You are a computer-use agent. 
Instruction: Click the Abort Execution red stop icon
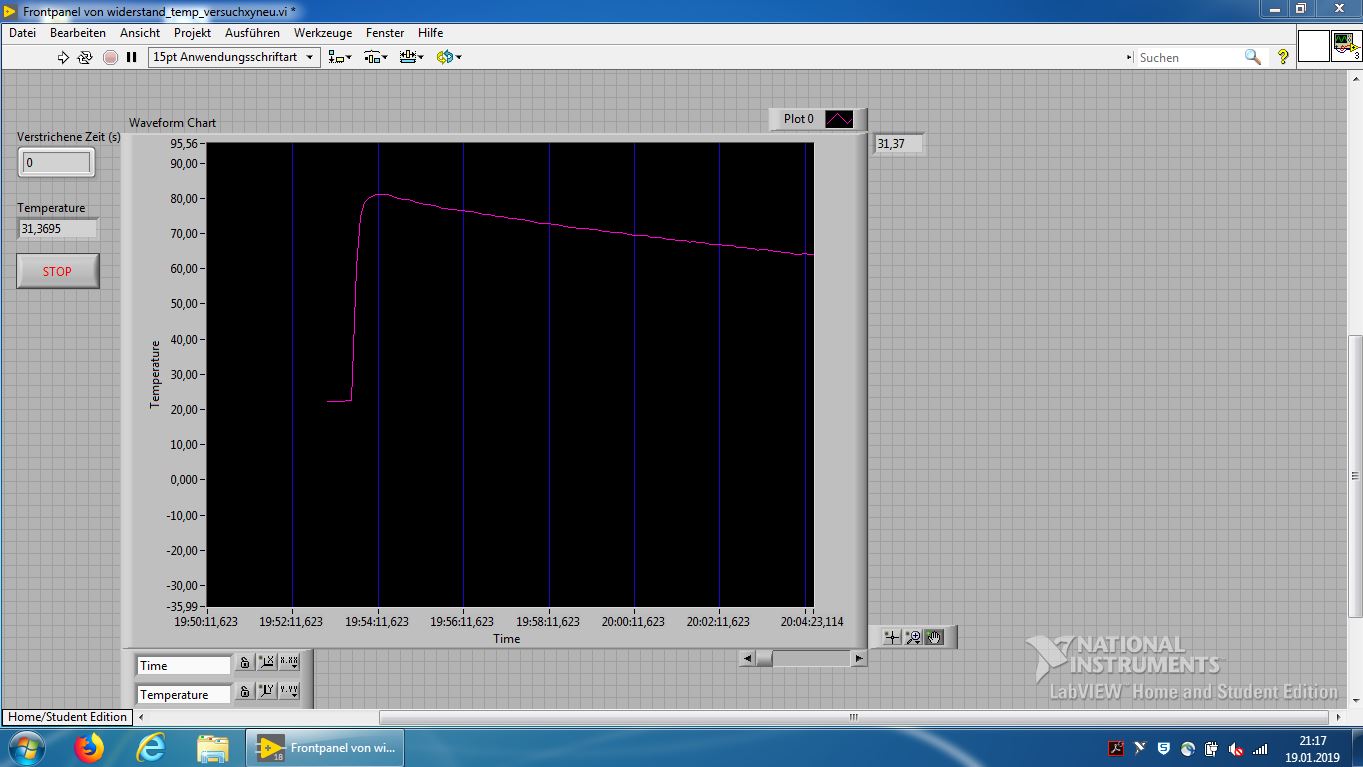pyautogui.click(x=110, y=57)
